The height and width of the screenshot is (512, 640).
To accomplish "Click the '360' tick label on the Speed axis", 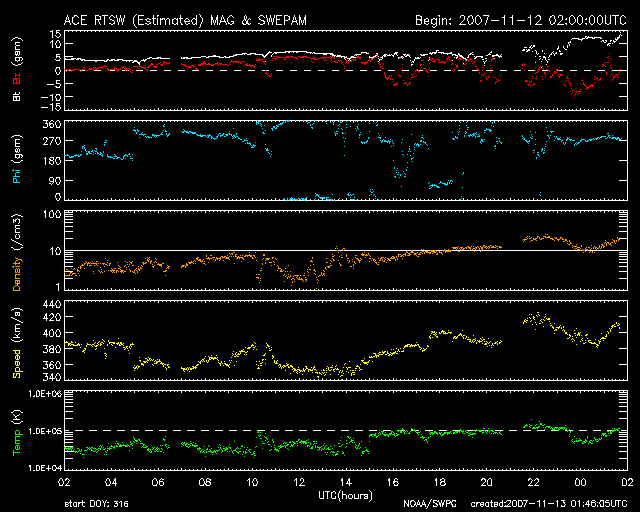I will (x=52, y=365).
